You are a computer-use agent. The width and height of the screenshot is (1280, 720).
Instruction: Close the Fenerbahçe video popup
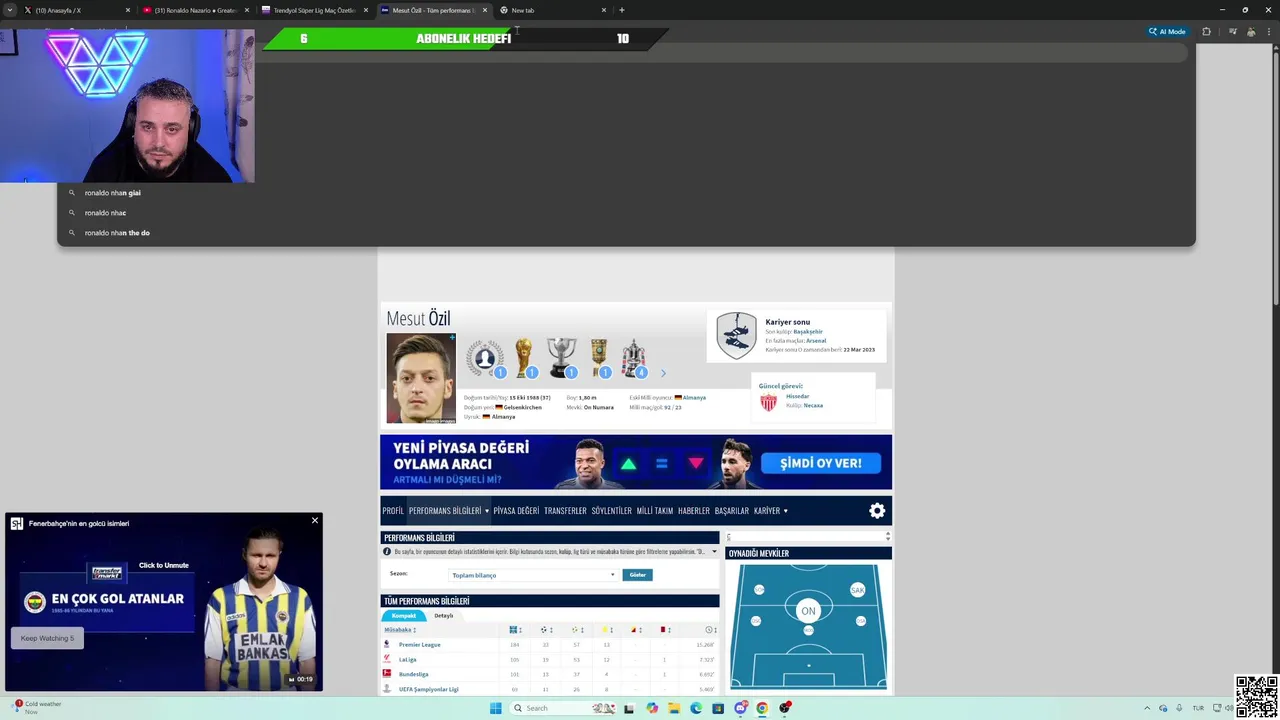pyautogui.click(x=315, y=520)
